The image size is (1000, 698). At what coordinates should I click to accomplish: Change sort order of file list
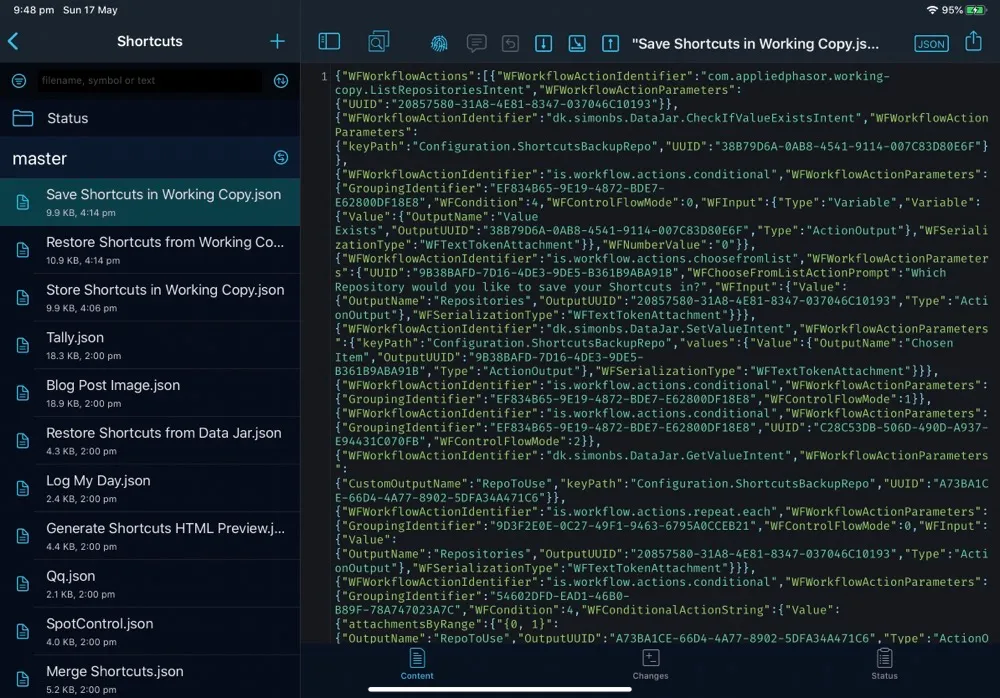tap(281, 81)
